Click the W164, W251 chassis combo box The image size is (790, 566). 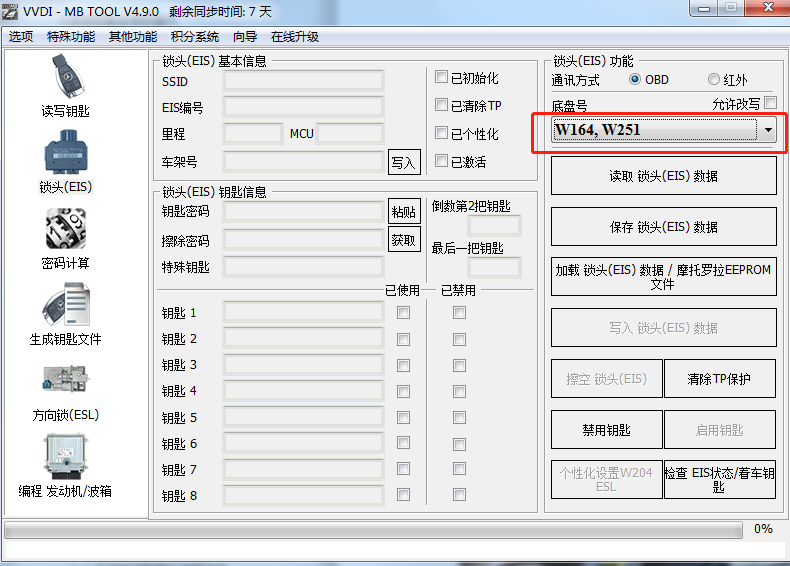(663, 131)
